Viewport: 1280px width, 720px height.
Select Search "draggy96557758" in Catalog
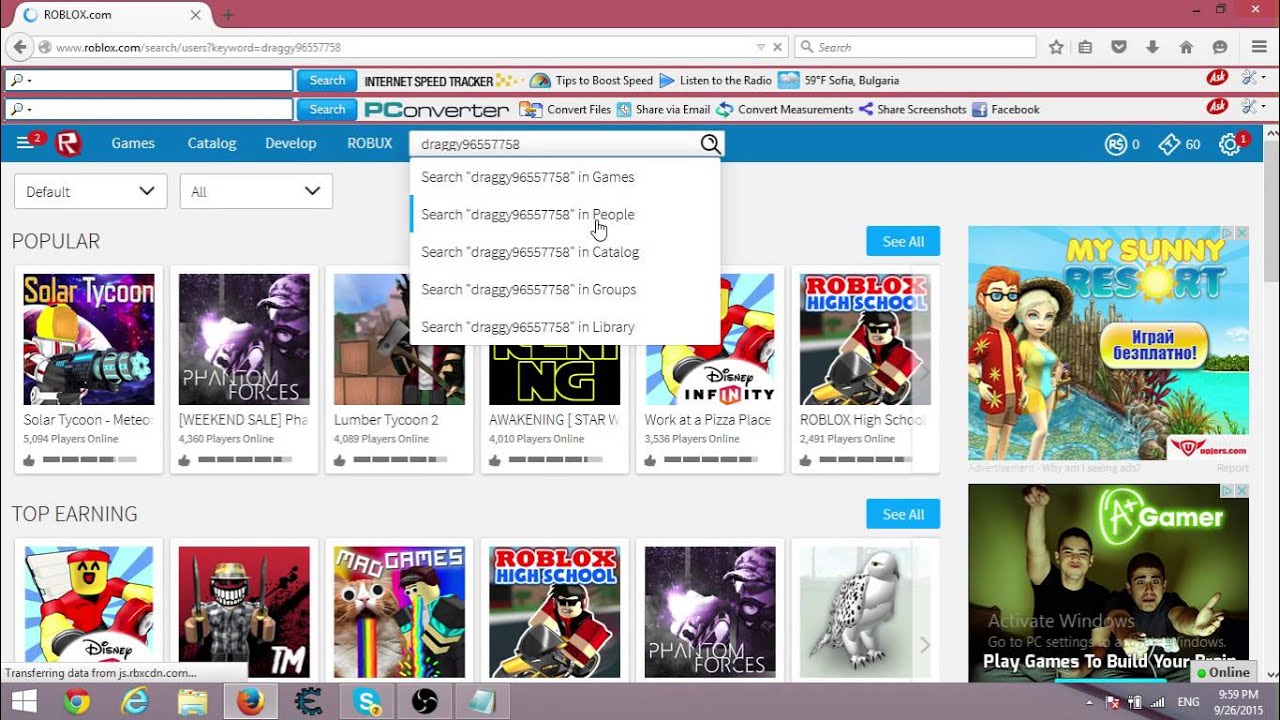[565, 252]
